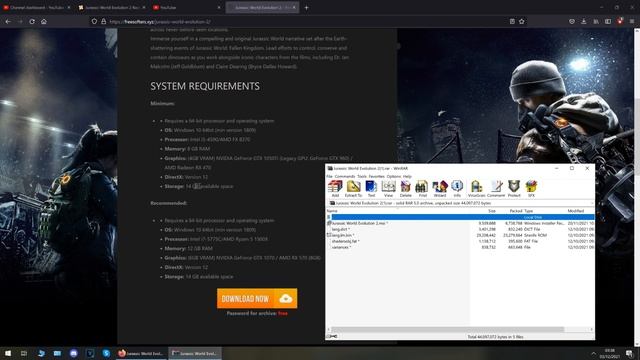The width and height of the screenshot is (640, 360).
Task: Select Jurassic World Evolution 2.msi file
Action: 359,223
